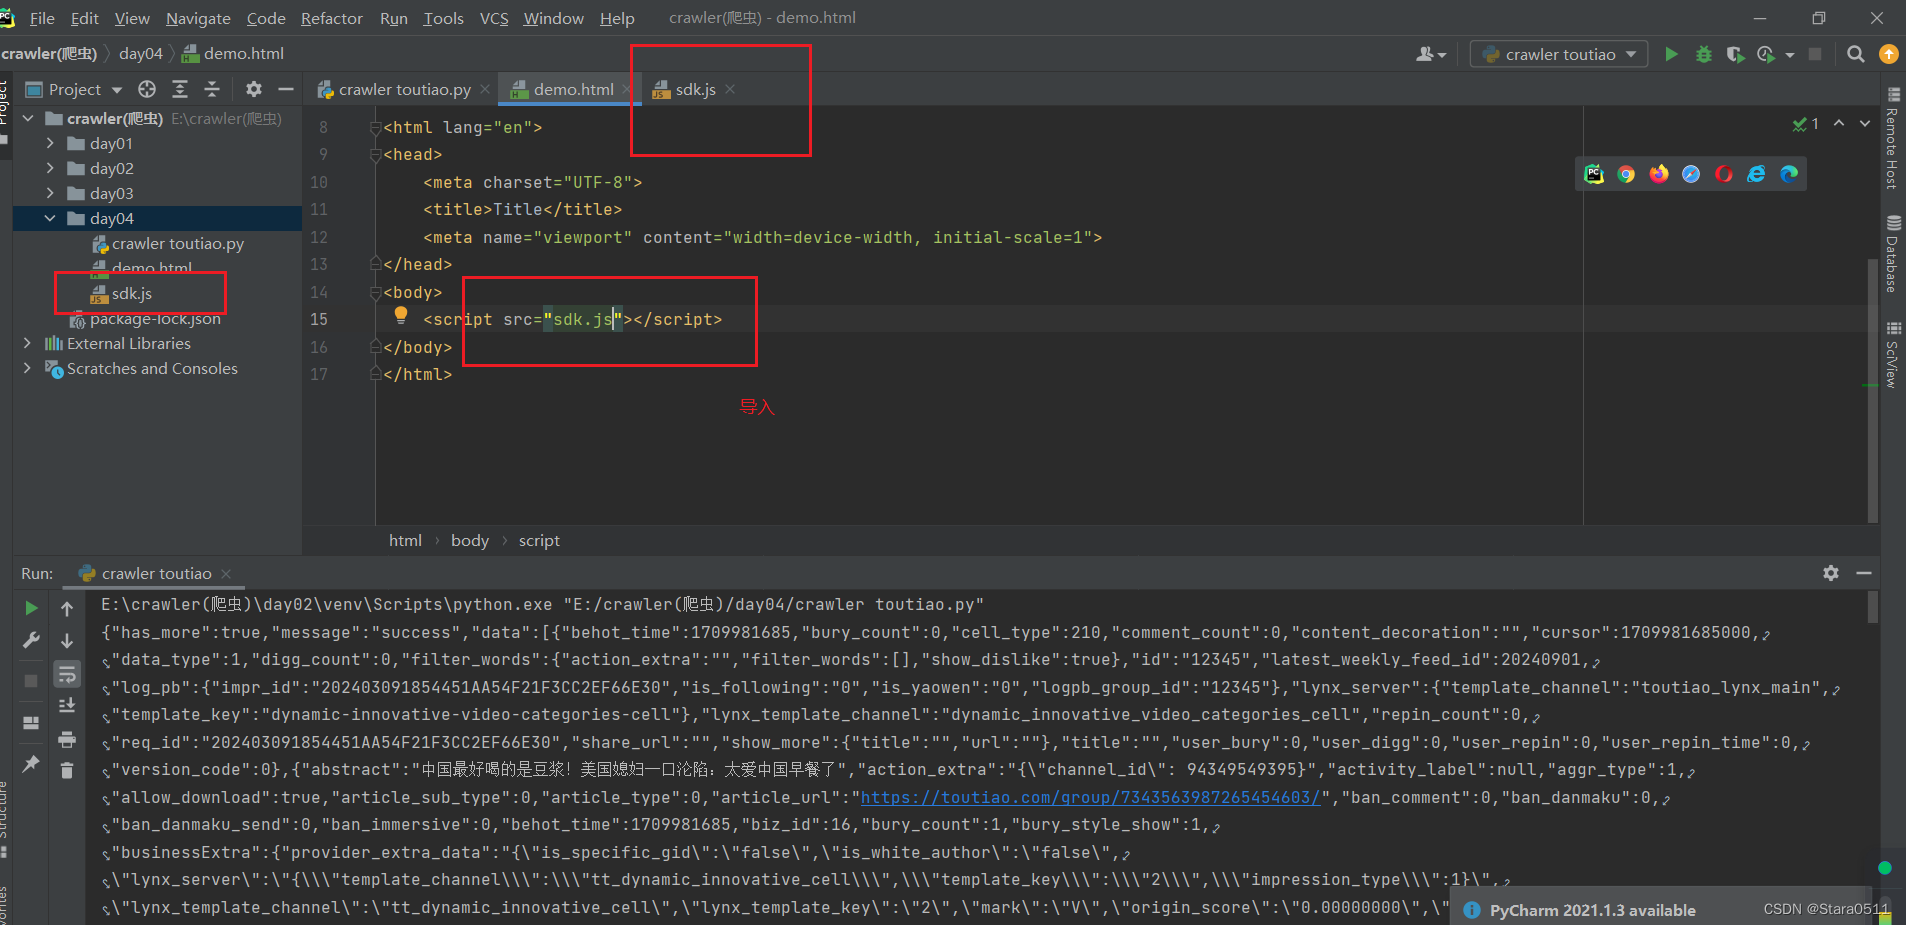Image resolution: width=1906 pixels, height=925 pixels.
Task: Collapse the day04 folder
Action: 50,218
